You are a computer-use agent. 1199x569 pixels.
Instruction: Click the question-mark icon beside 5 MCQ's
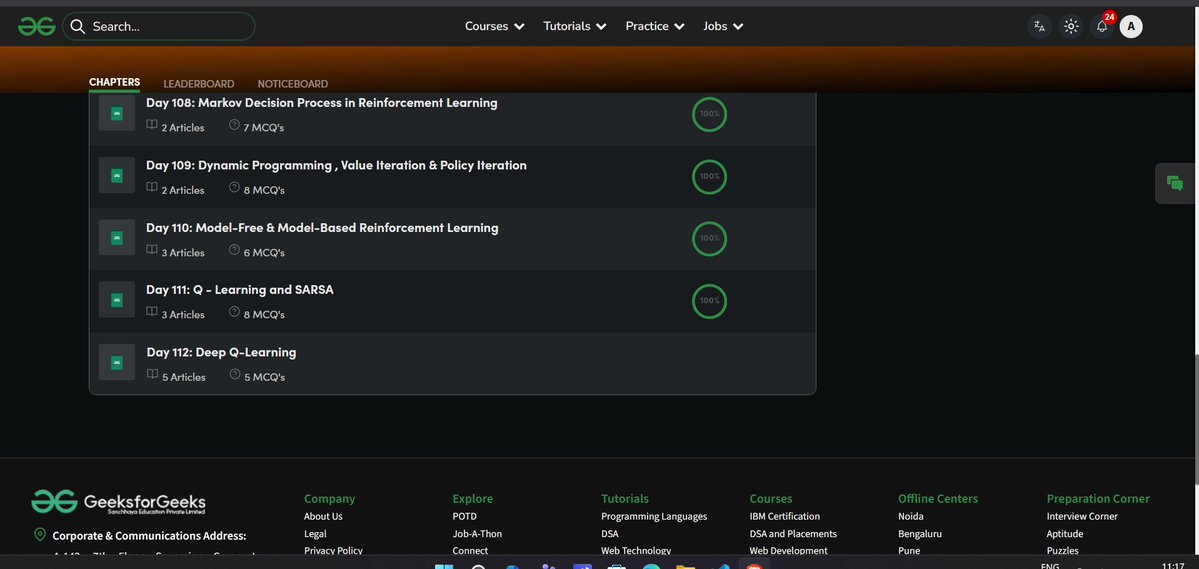point(236,376)
